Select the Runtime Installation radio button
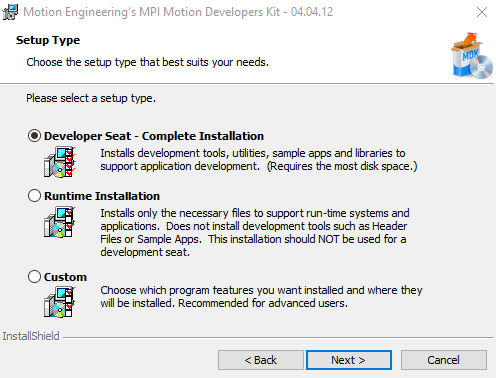Image resolution: width=496 pixels, height=378 pixels. 34,196
